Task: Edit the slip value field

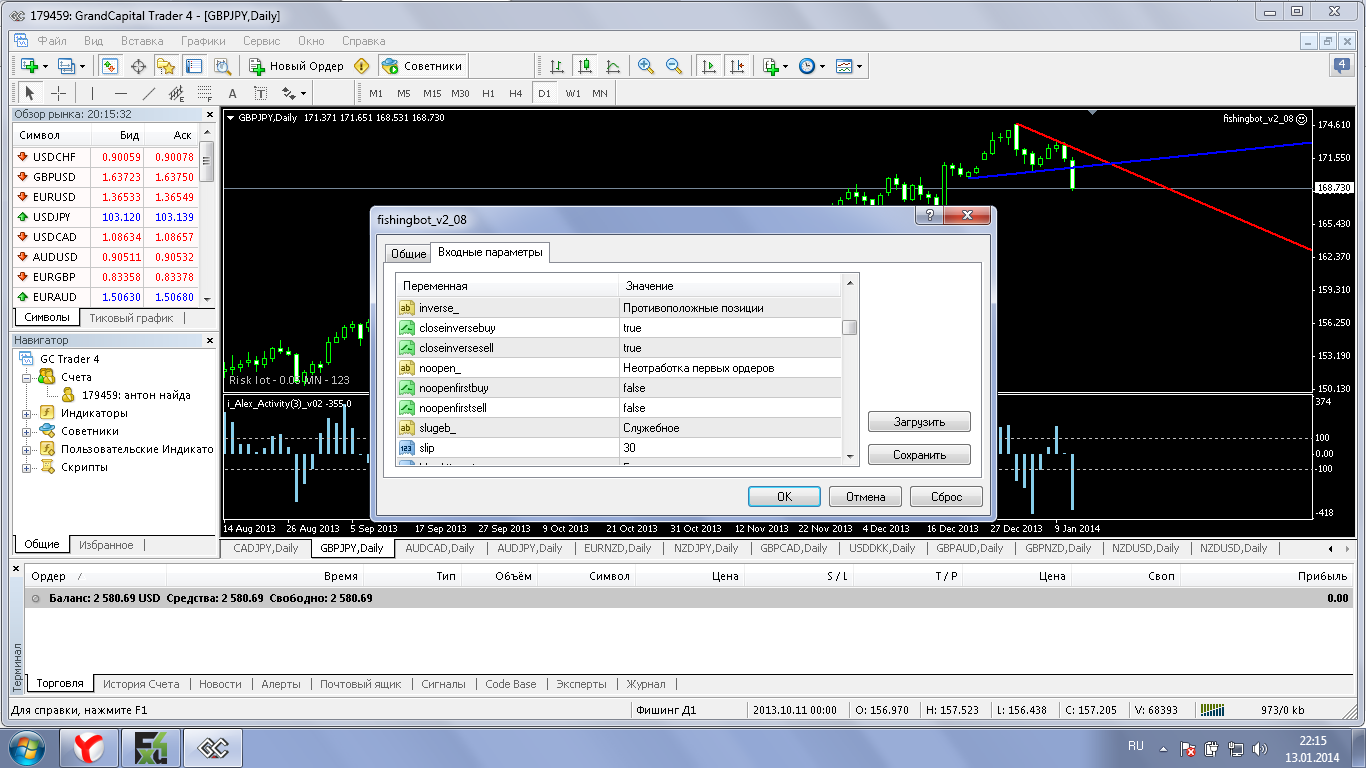Action: tap(729, 448)
